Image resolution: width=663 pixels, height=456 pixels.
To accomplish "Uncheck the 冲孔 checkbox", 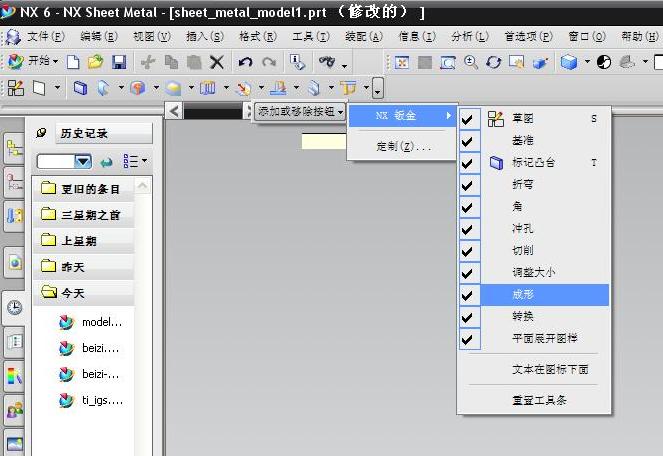I will coord(469,229).
